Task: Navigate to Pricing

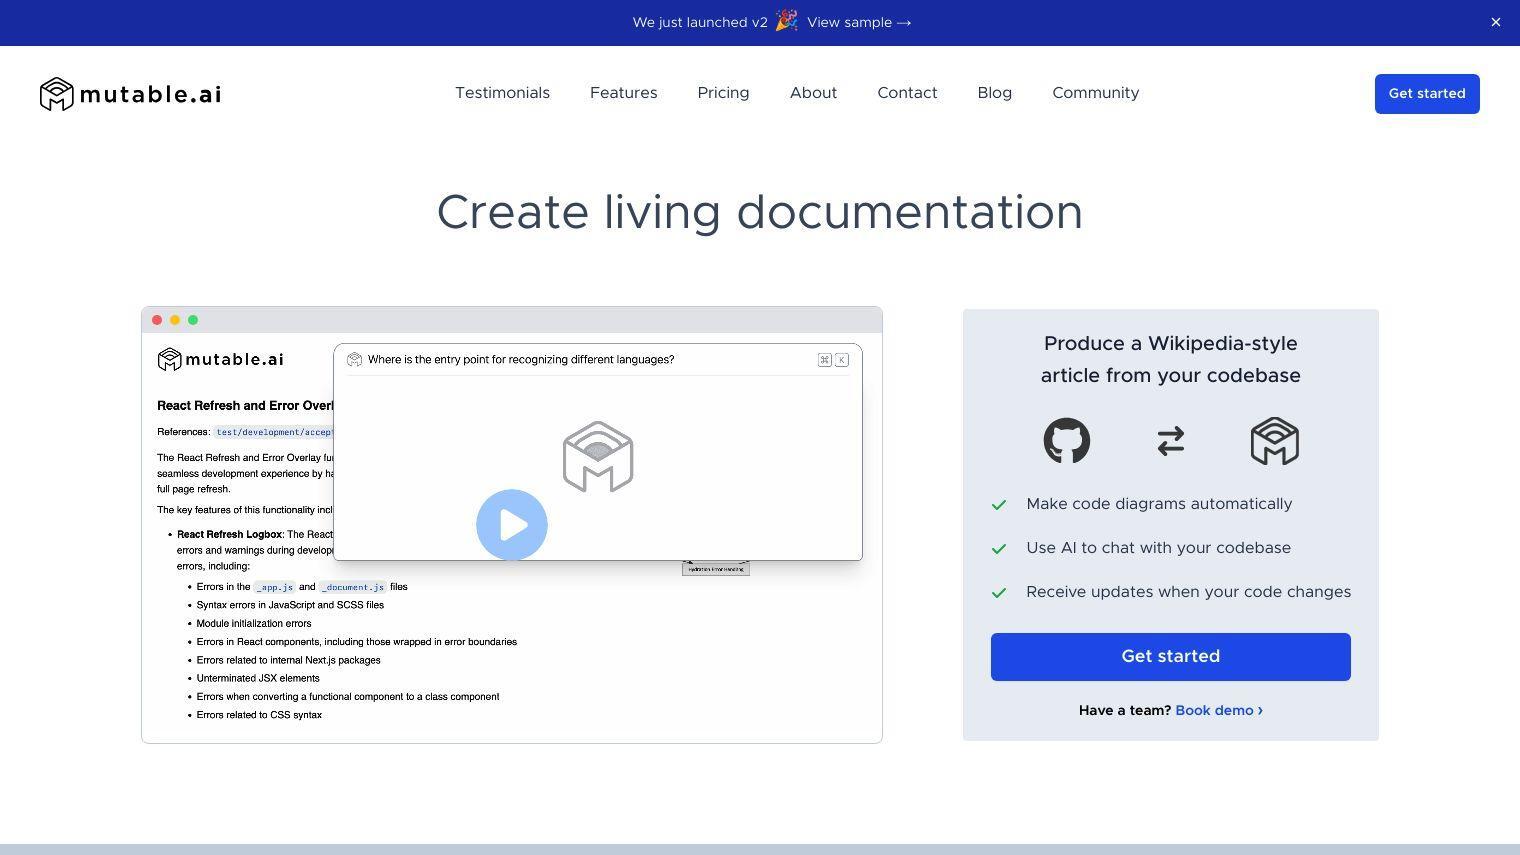Action: [x=723, y=93]
